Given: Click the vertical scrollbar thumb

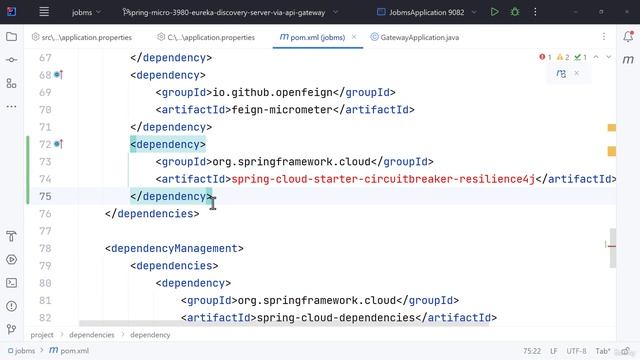Looking at the screenshot, I should (x=613, y=248).
